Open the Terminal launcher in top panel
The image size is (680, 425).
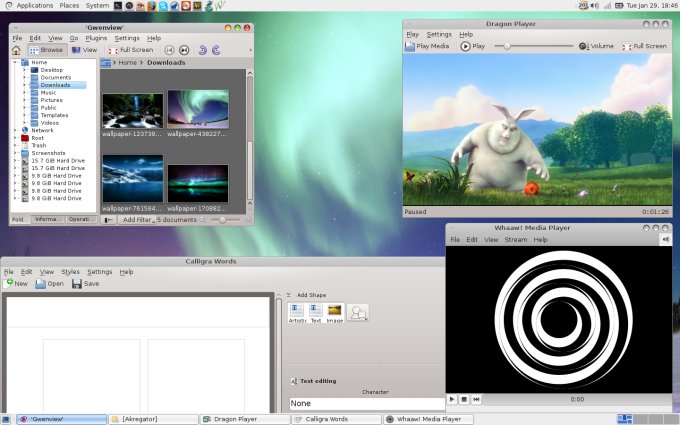[118, 6]
